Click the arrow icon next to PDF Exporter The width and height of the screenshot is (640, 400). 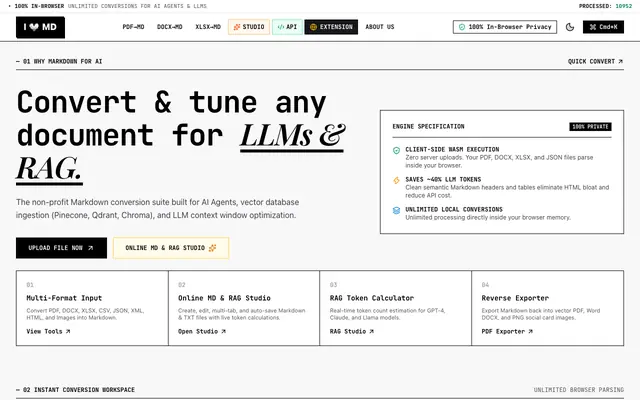[530, 331]
